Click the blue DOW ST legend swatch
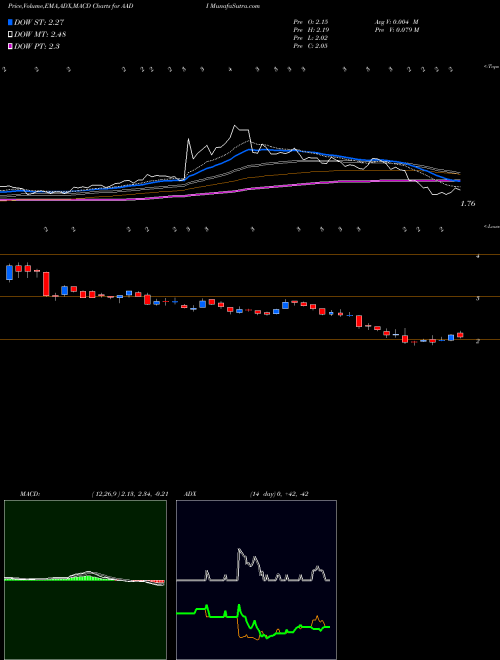The image size is (500, 660). pyautogui.click(x=11, y=22)
